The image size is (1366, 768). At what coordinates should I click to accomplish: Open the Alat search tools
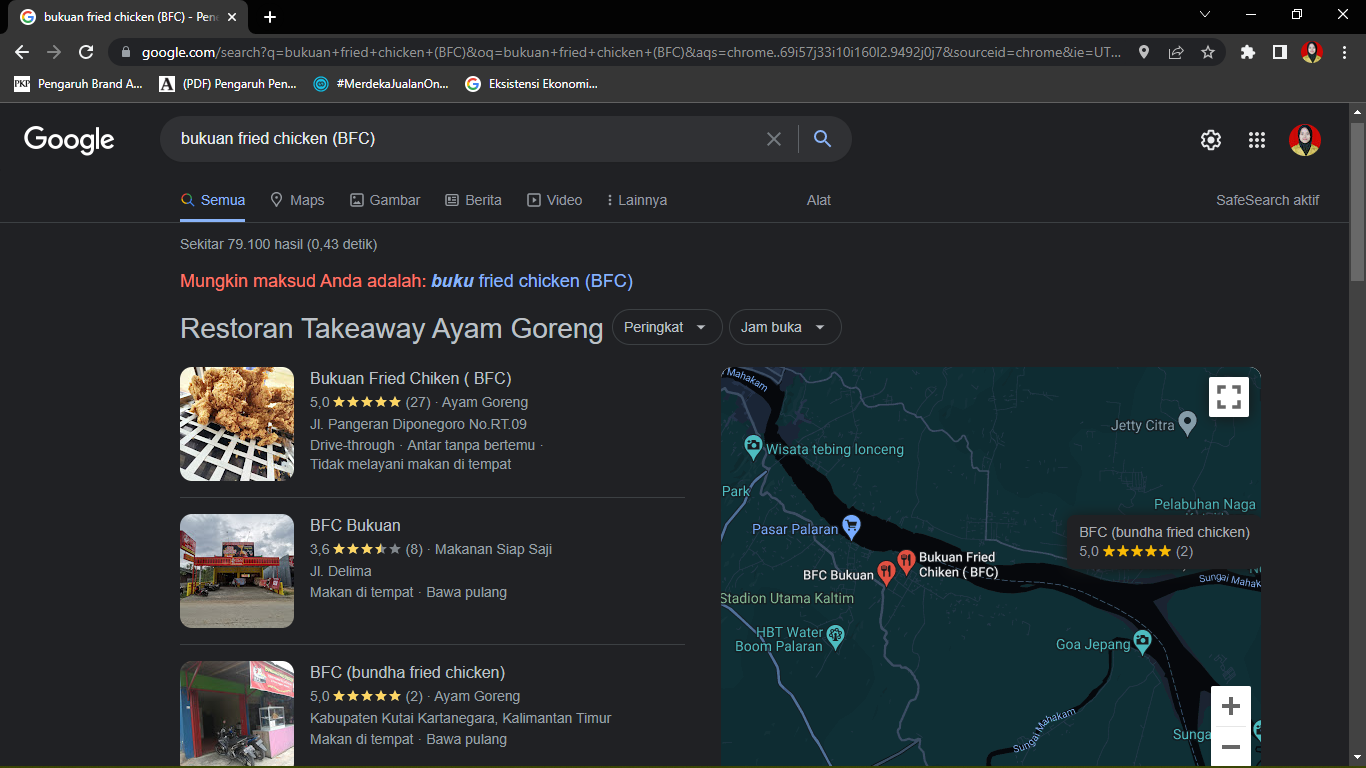pos(819,200)
